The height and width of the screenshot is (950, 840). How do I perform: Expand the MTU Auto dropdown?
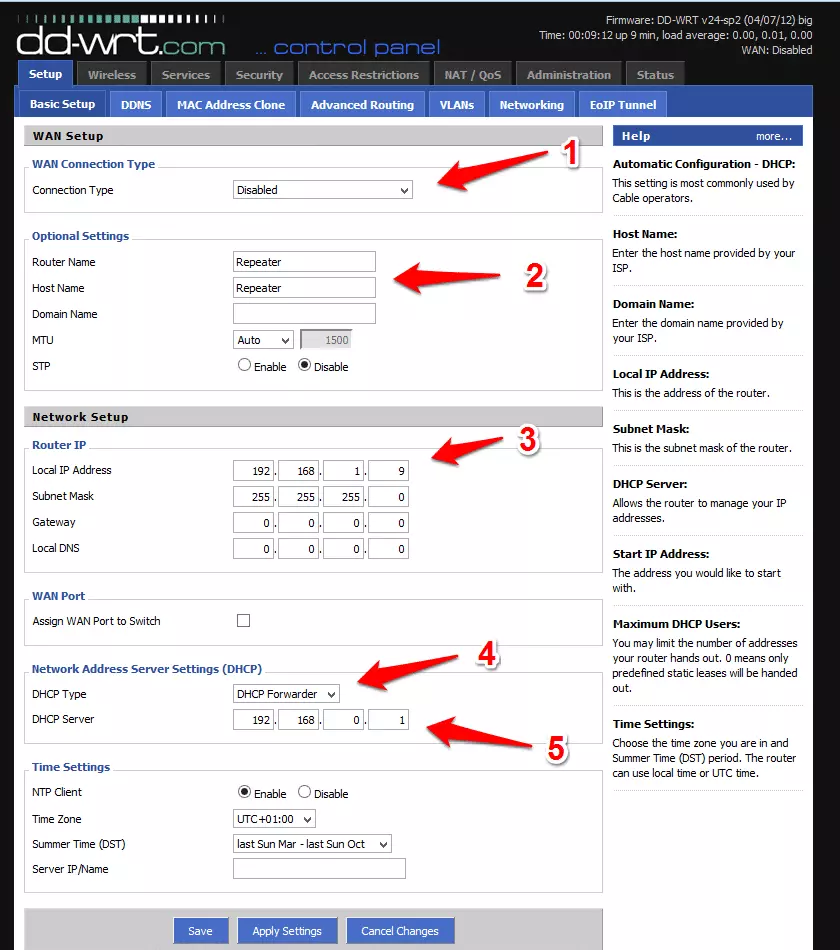pos(263,340)
